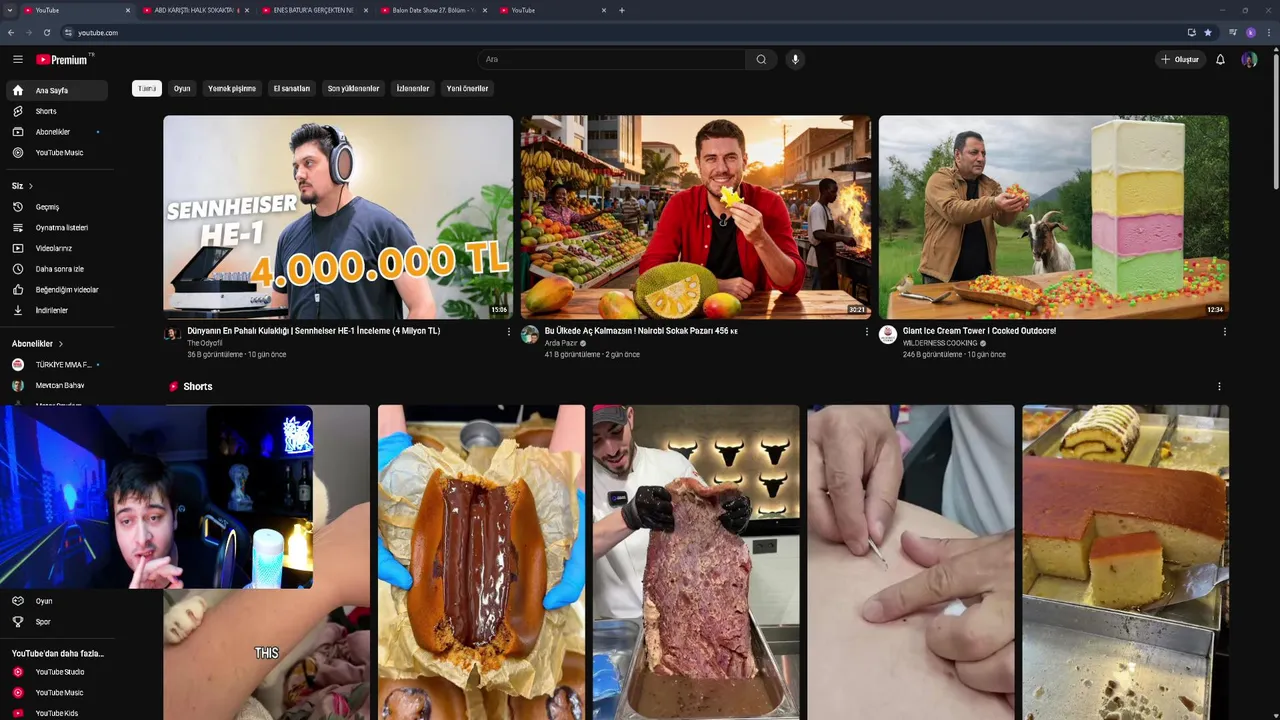Open The Odyofil channel link
Screen dimensions: 1280x720
(205, 343)
